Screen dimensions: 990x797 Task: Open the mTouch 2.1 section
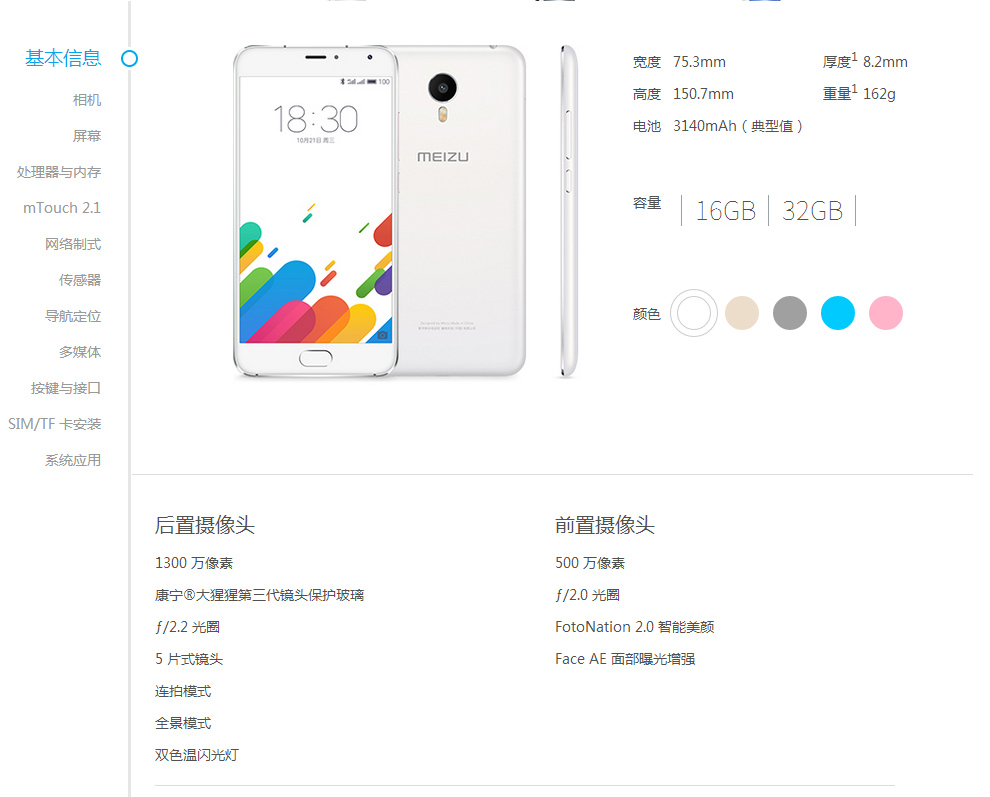tap(62, 208)
